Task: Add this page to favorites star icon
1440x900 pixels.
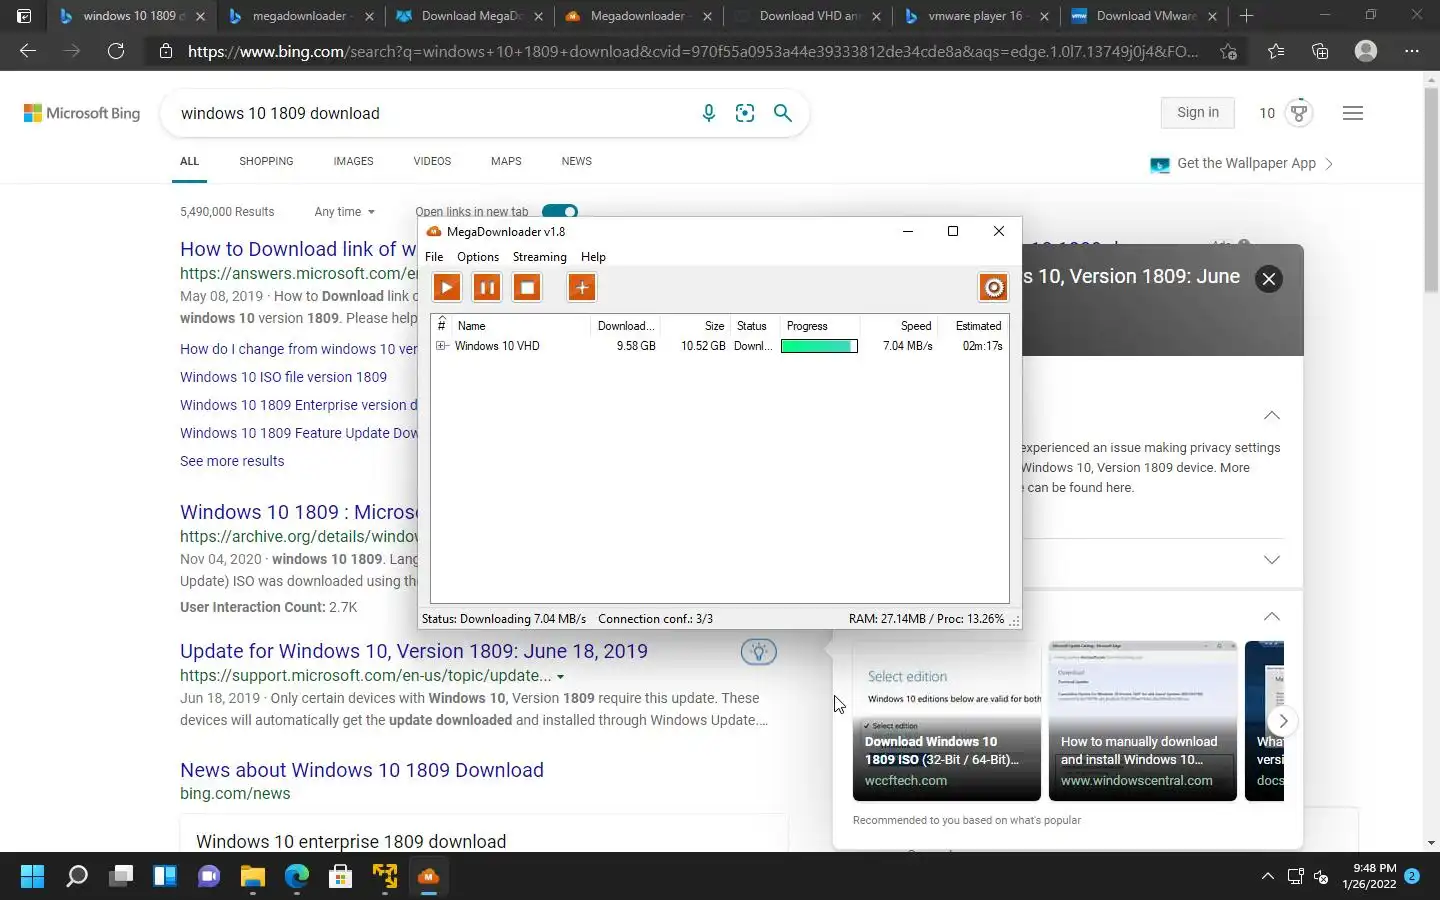Action: [x=1228, y=51]
